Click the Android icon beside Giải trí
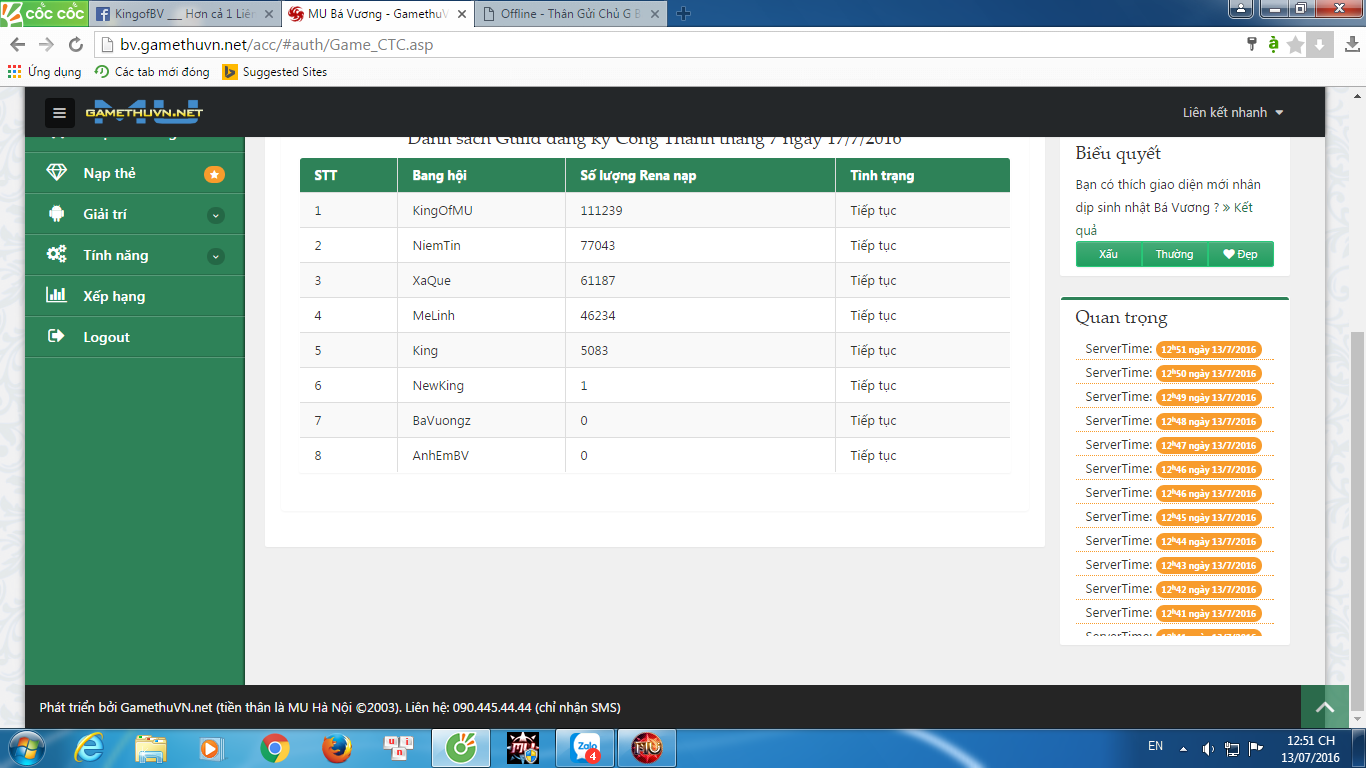The image size is (1366, 768). point(57,214)
